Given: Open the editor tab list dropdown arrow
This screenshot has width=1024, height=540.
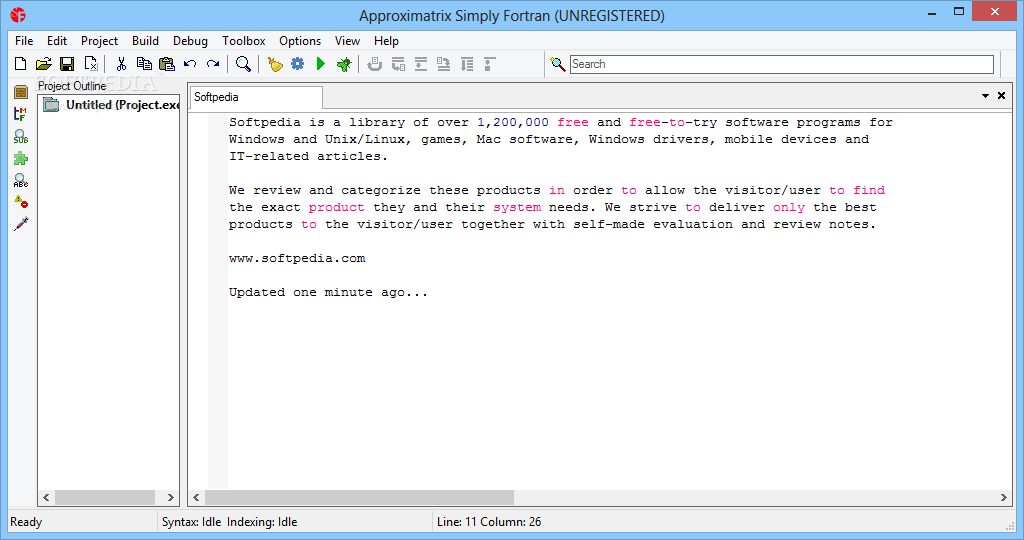Looking at the screenshot, I should 985,96.
